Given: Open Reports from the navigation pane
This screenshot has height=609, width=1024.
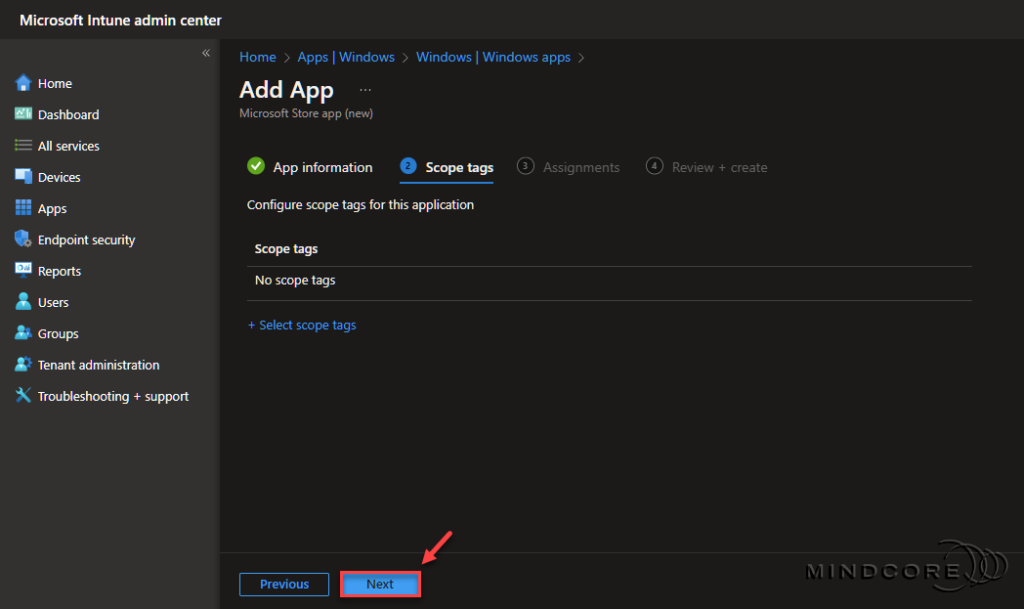Looking at the screenshot, I should point(58,270).
